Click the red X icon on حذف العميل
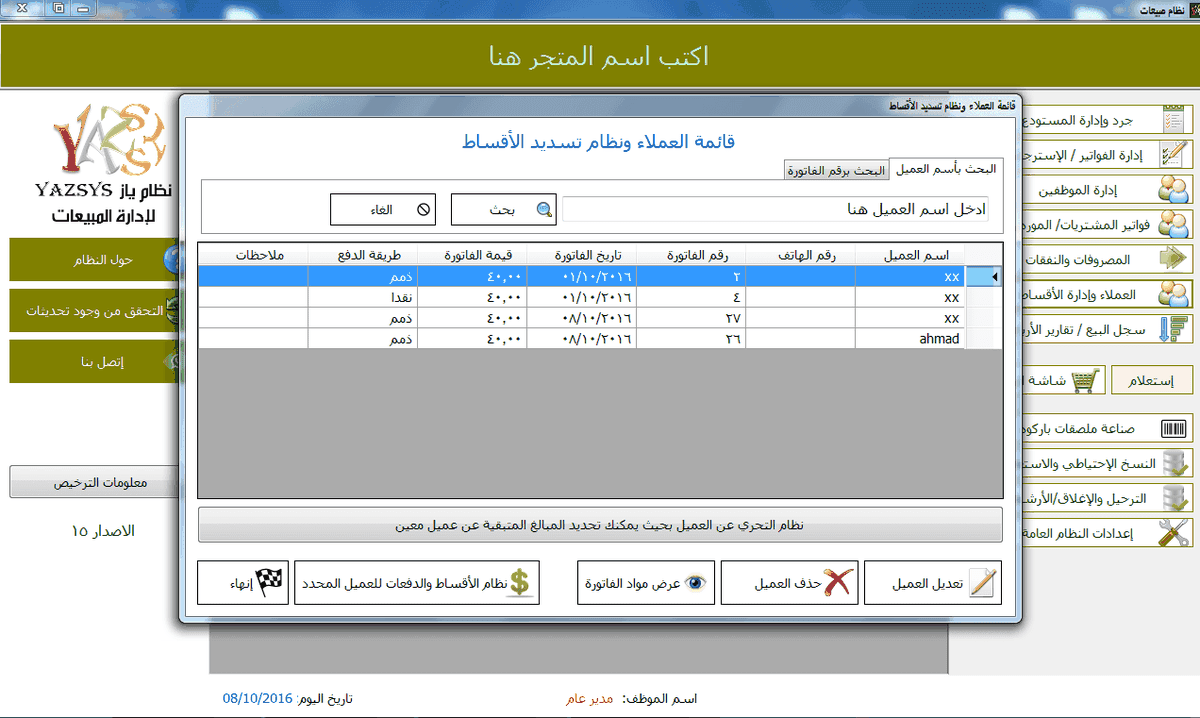 coord(837,583)
